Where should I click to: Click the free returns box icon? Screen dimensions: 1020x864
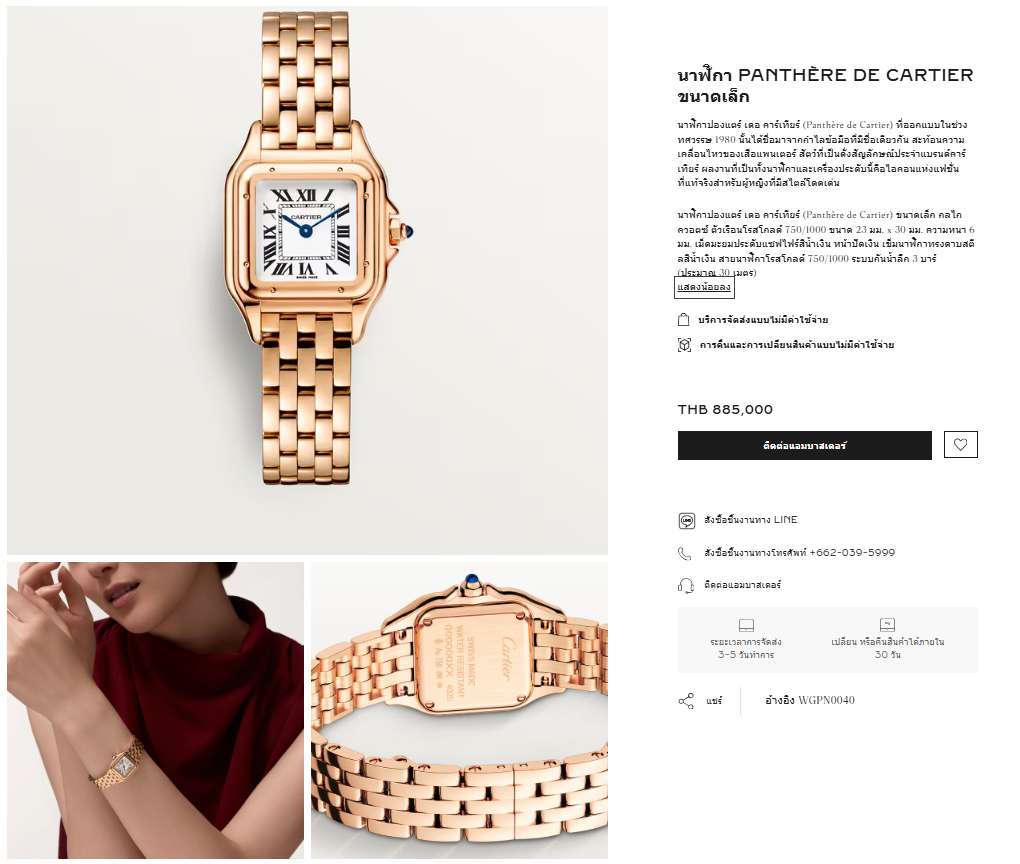click(x=684, y=345)
